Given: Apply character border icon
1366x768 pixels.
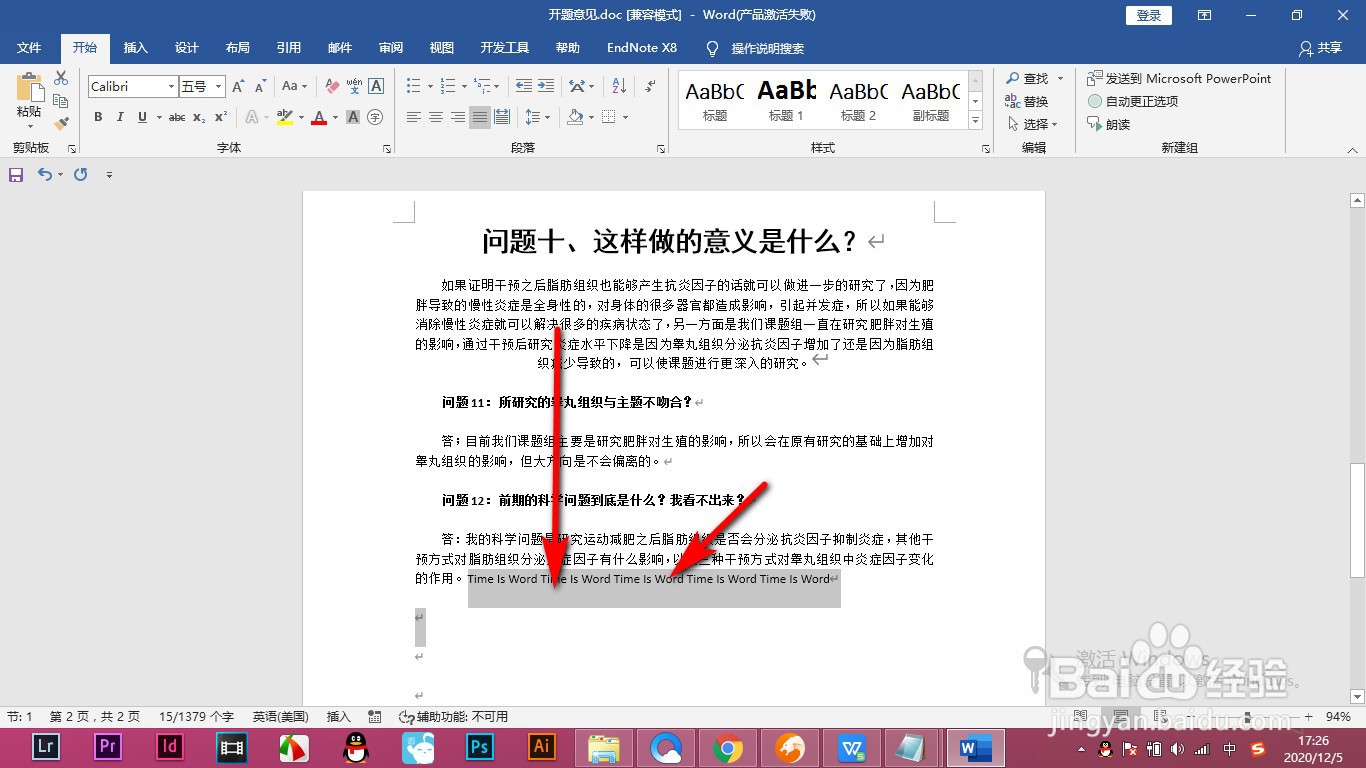Looking at the screenshot, I should [376, 87].
